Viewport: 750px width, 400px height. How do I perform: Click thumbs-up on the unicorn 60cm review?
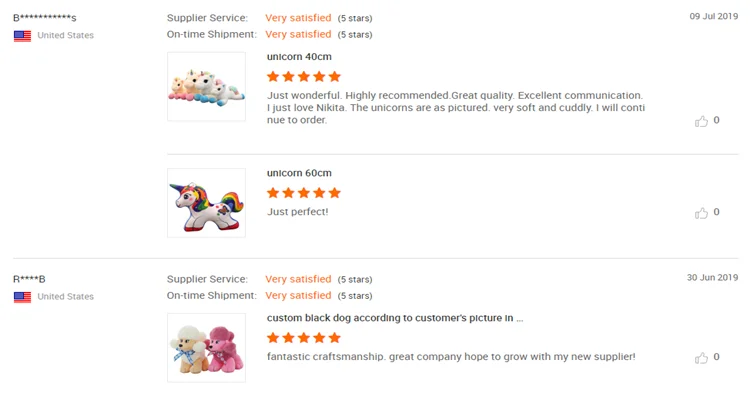[x=701, y=213]
